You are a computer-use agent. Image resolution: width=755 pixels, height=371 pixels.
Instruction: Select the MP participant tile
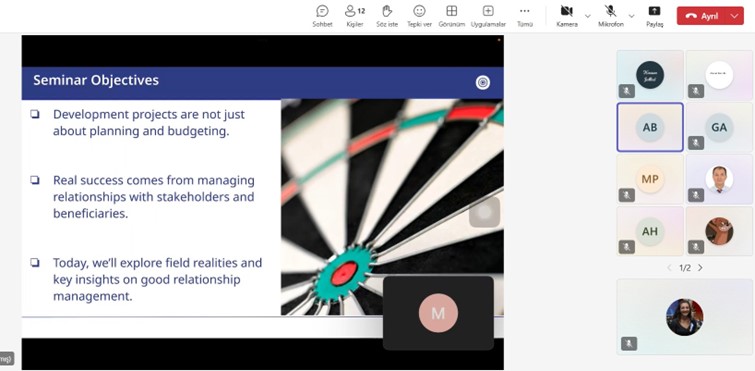(650, 179)
